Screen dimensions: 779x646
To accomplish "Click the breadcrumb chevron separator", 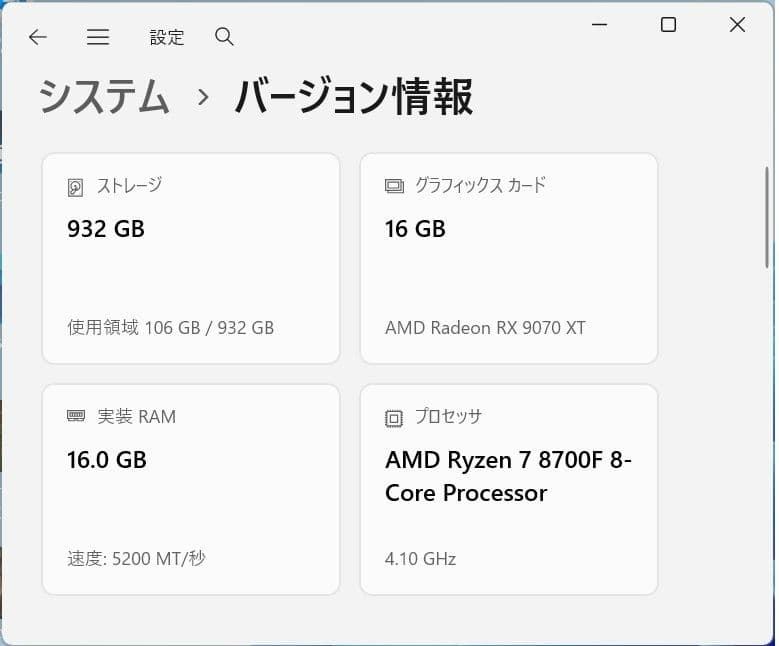I will tap(203, 97).
